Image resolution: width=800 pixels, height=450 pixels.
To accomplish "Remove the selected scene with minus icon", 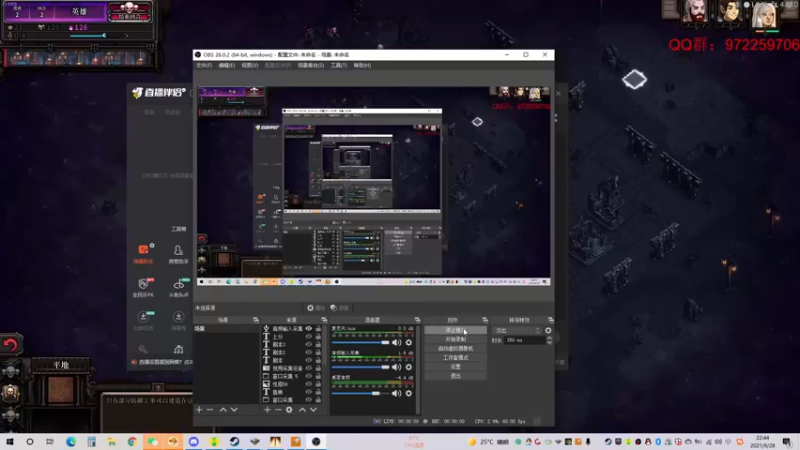I will tap(210, 410).
